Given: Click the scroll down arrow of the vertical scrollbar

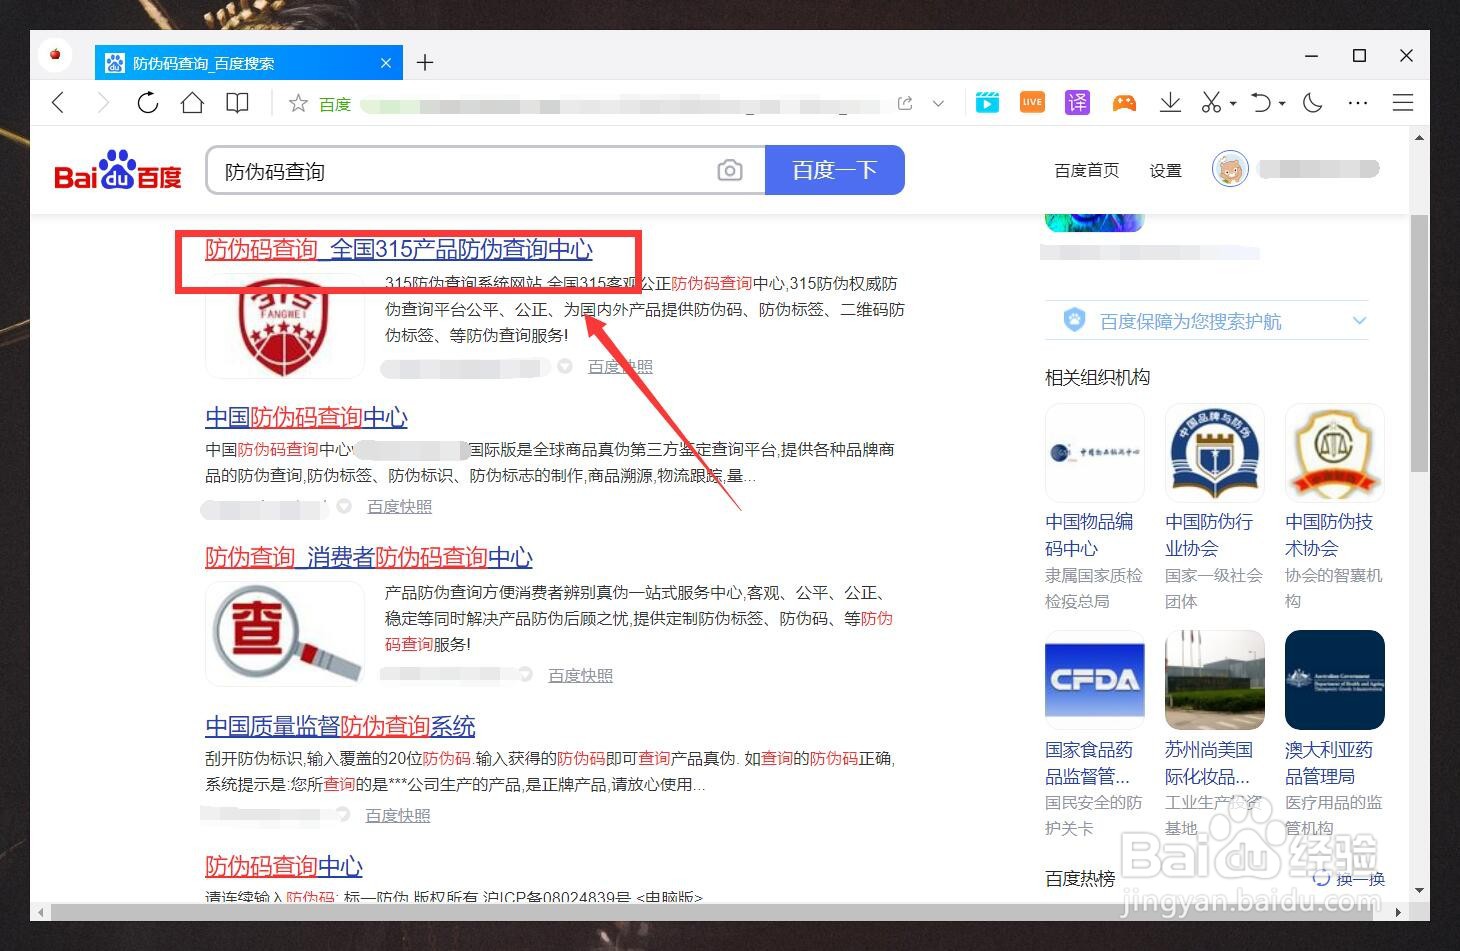Looking at the screenshot, I should point(1419,890).
